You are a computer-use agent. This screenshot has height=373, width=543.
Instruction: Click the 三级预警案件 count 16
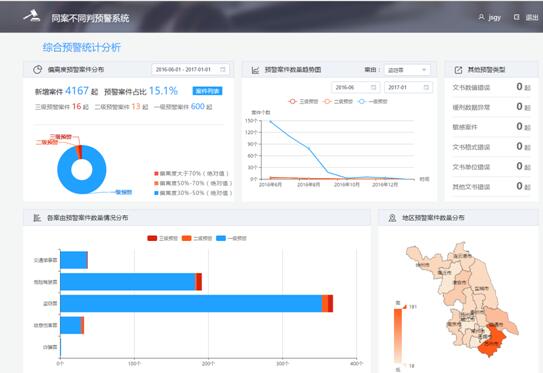click(x=77, y=106)
